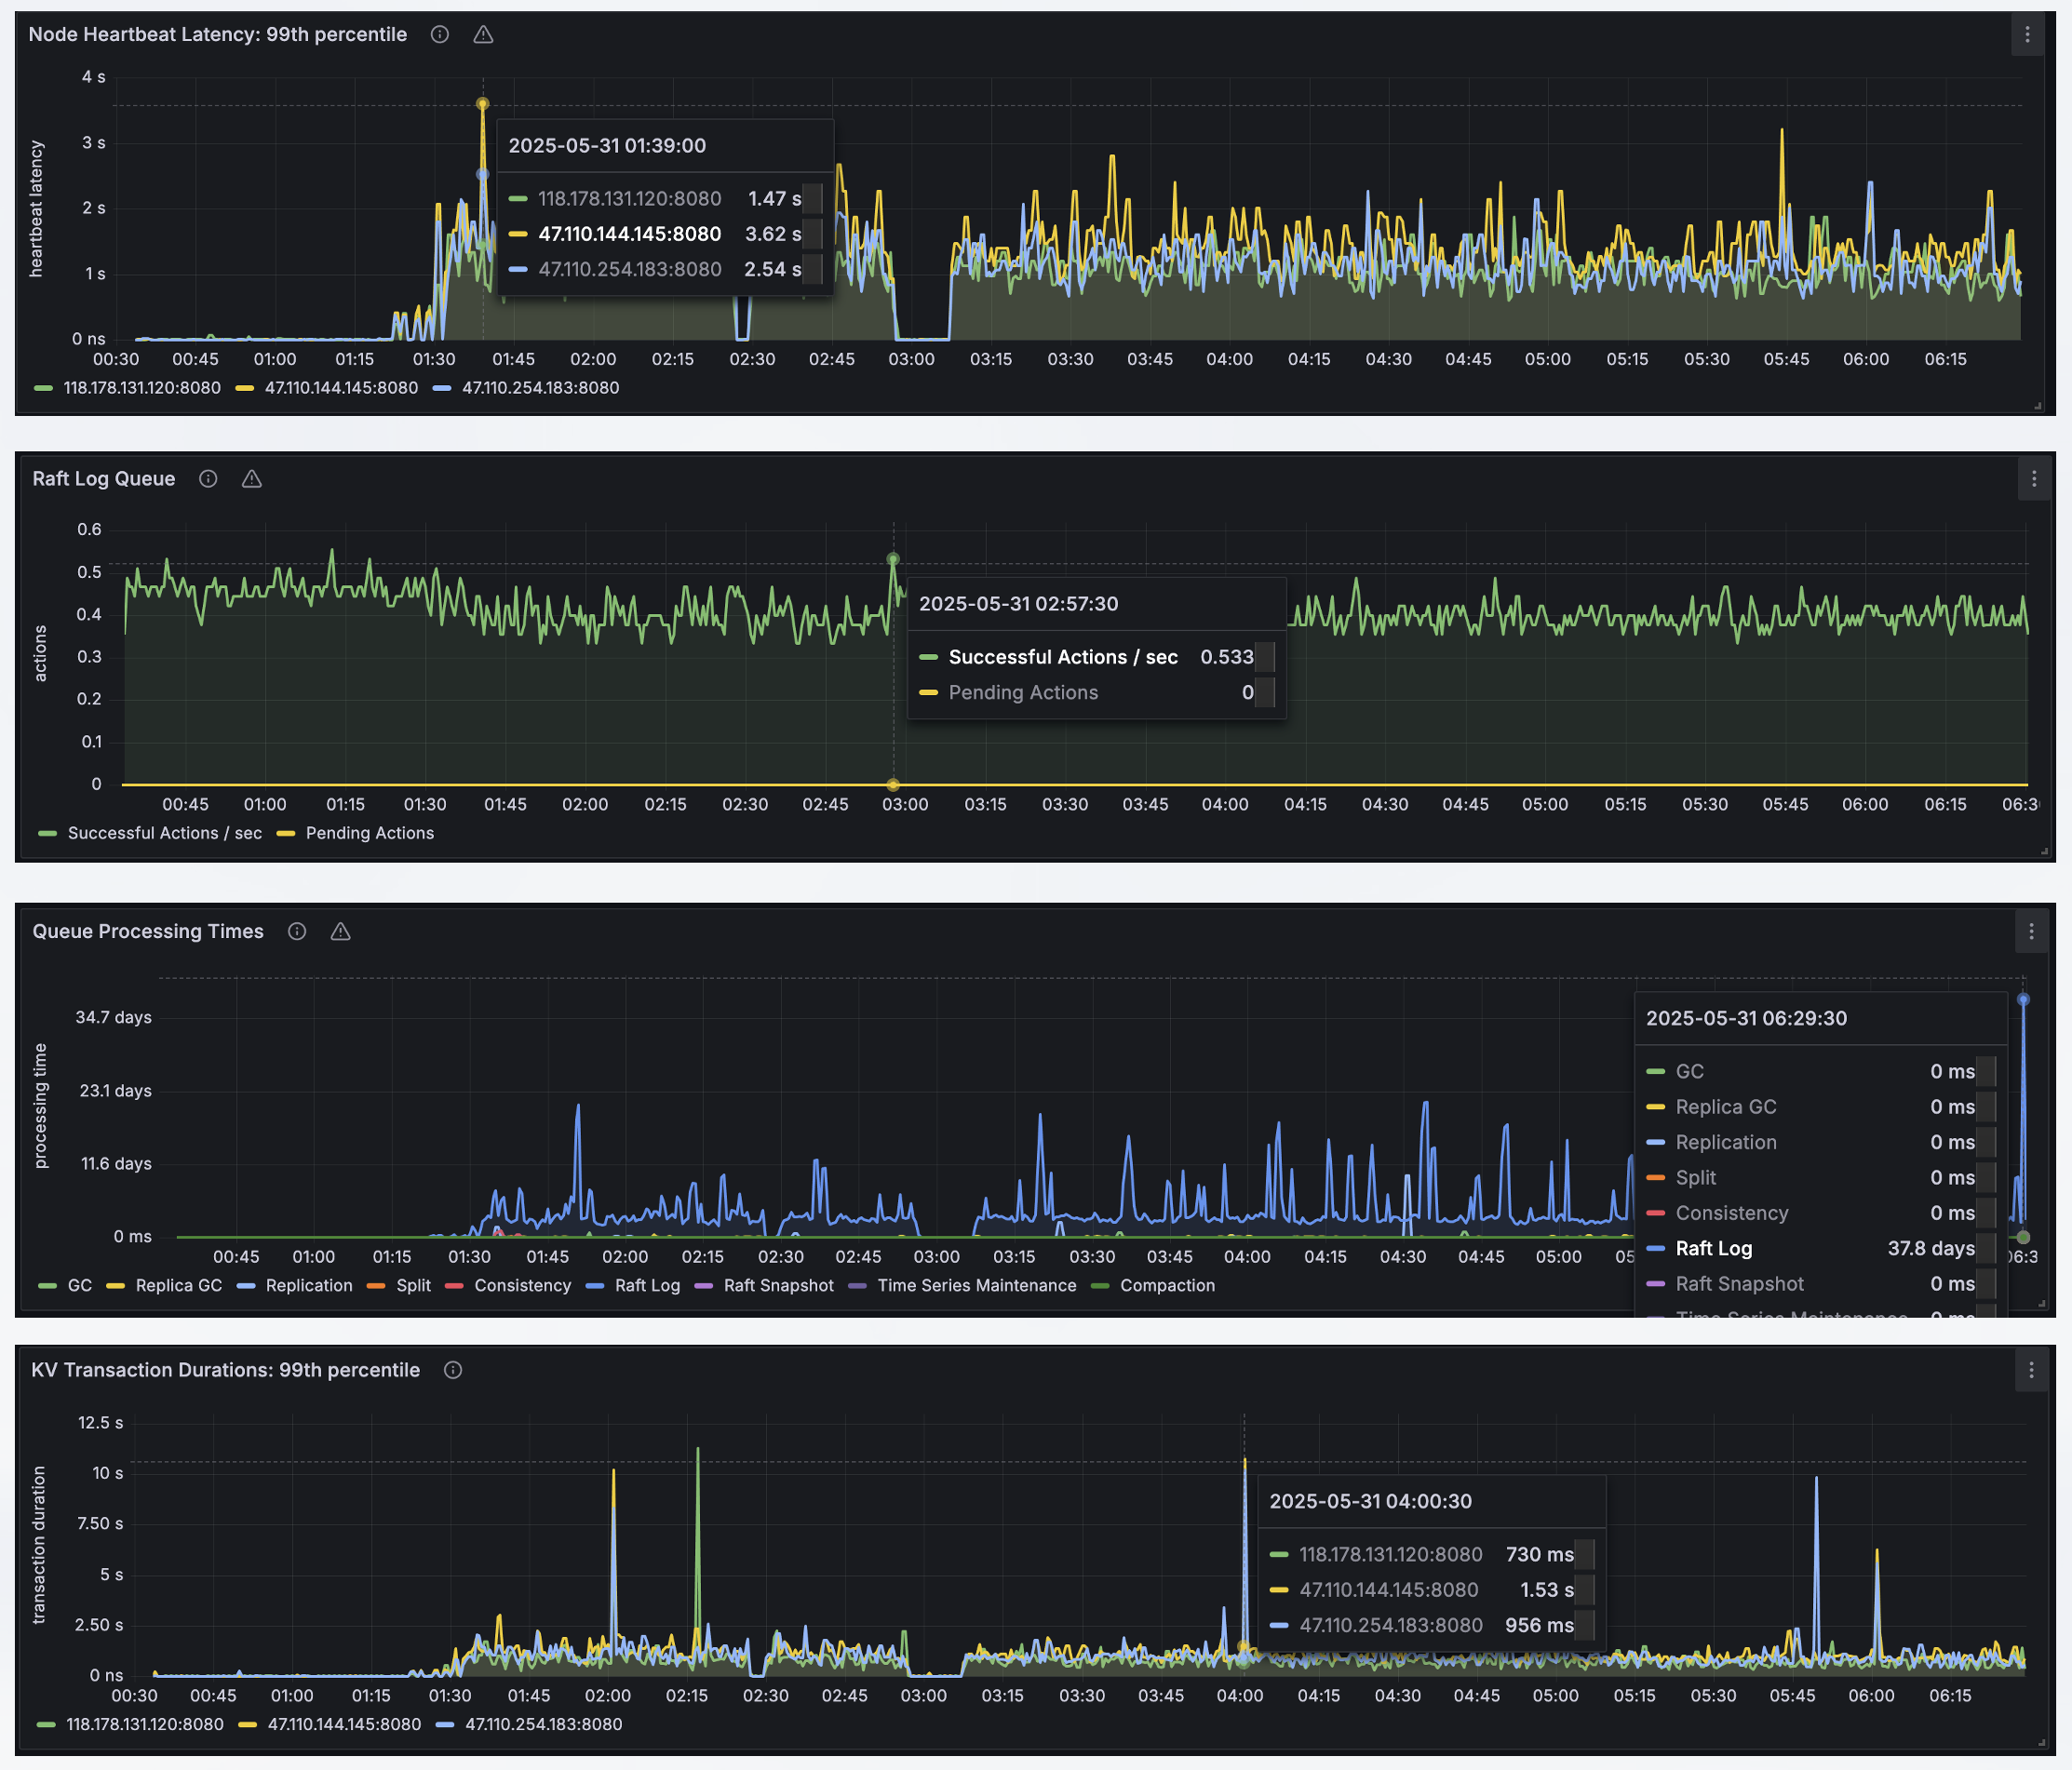Click info icon next to KV Transaction Durations

[x=453, y=1370]
